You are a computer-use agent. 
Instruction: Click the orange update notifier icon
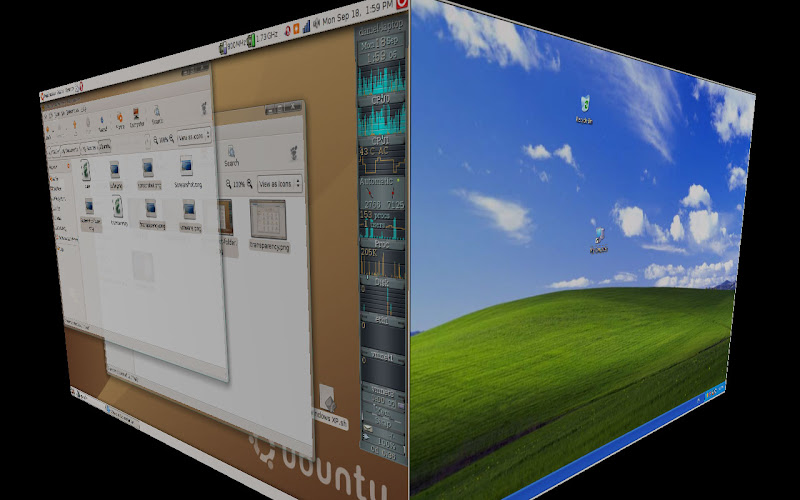tap(296, 29)
